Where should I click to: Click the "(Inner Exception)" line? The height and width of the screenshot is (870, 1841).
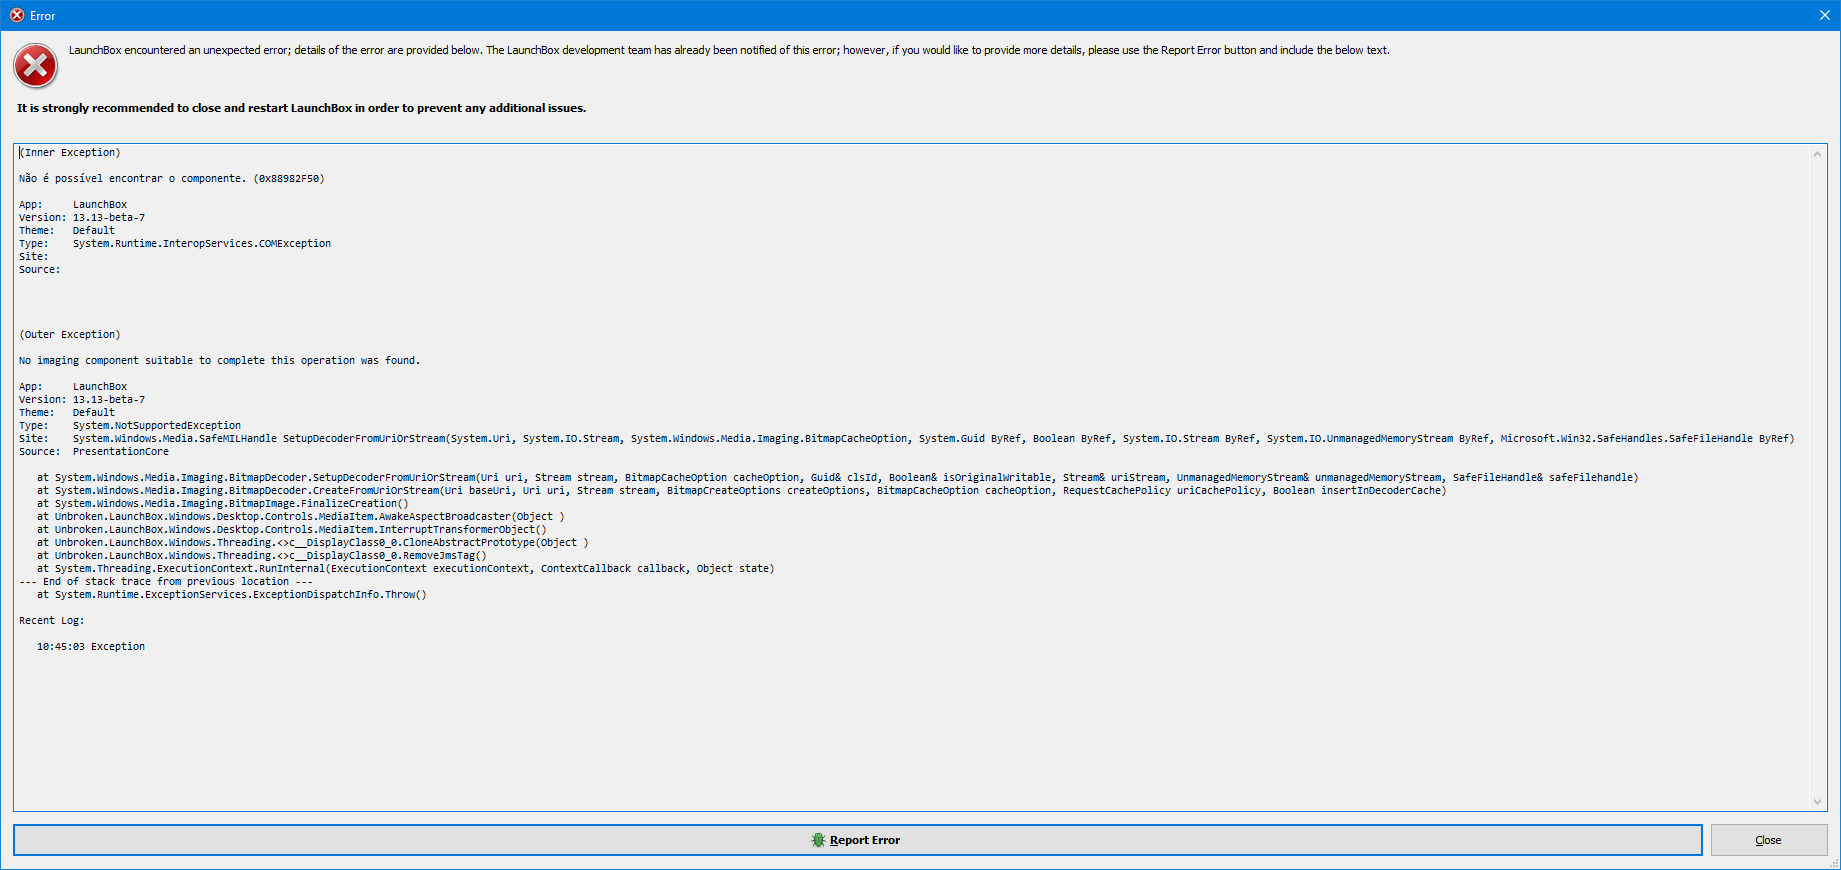click(70, 153)
